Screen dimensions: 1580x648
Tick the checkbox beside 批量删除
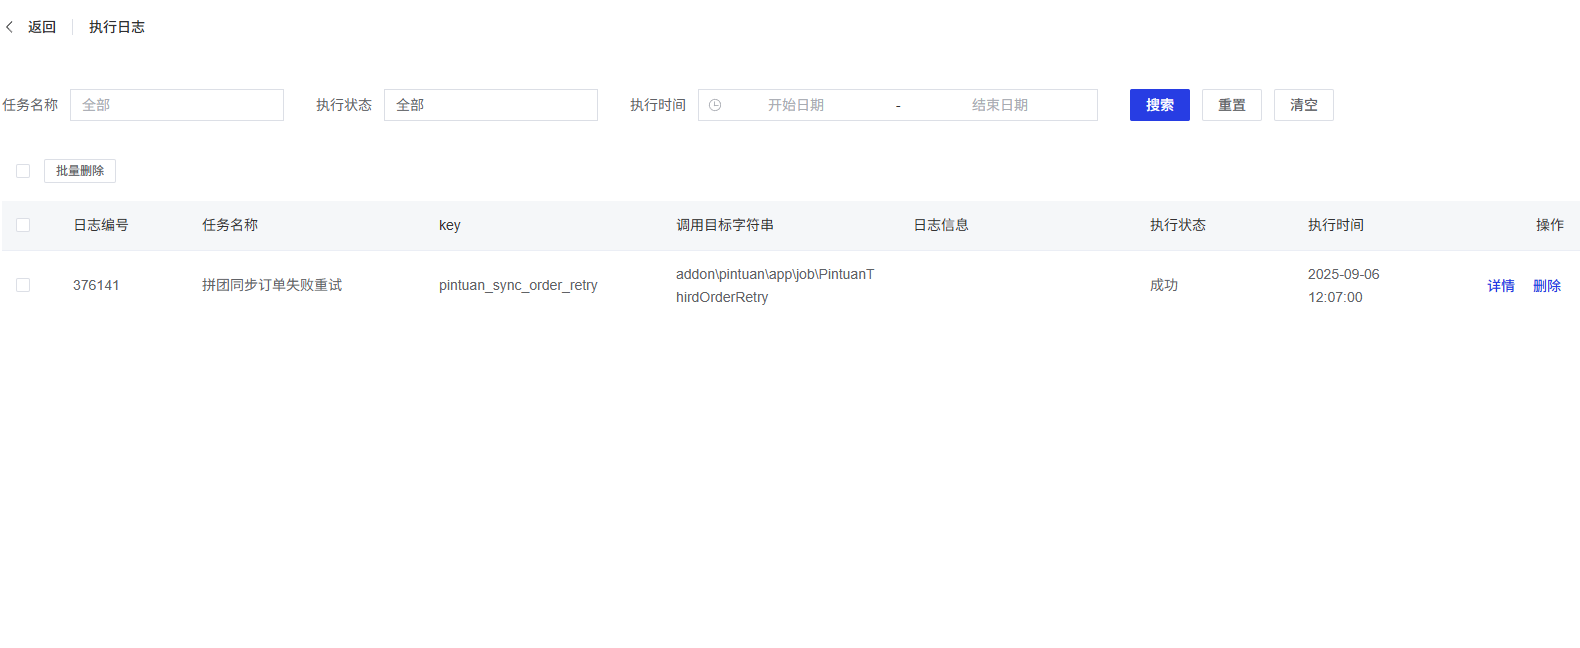[x=23, y=171]
